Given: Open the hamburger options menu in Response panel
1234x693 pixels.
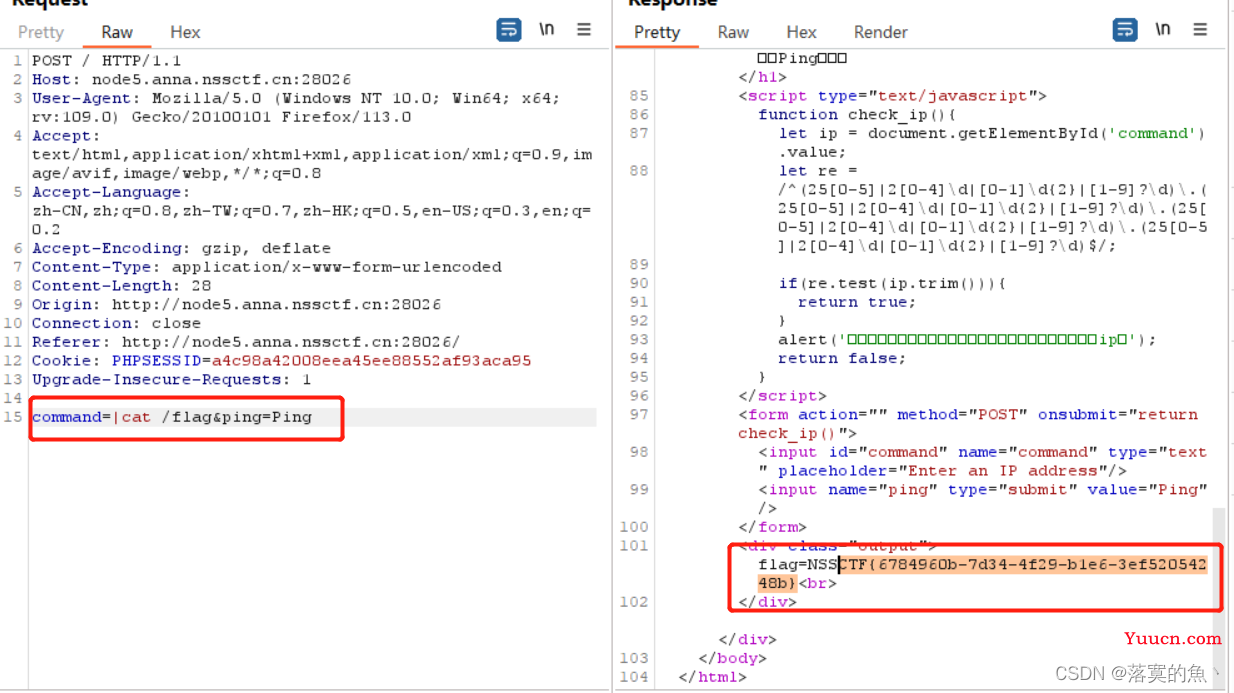Looking at the screenshot, I should 1200,30.
